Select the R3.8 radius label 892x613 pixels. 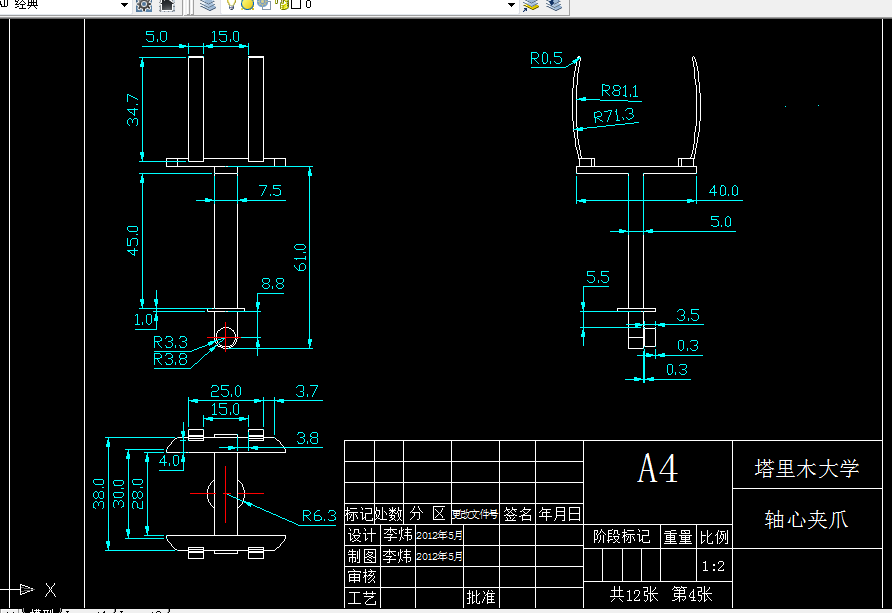(x=170, y=359)
